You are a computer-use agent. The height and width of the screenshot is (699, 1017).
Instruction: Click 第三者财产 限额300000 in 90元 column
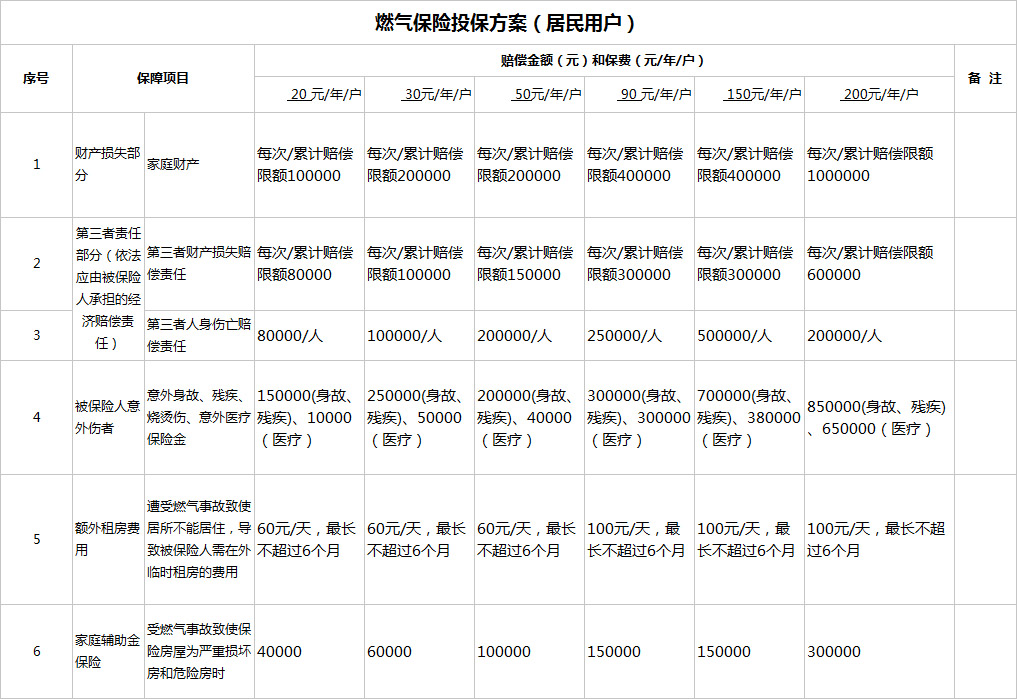coord(640,264)
